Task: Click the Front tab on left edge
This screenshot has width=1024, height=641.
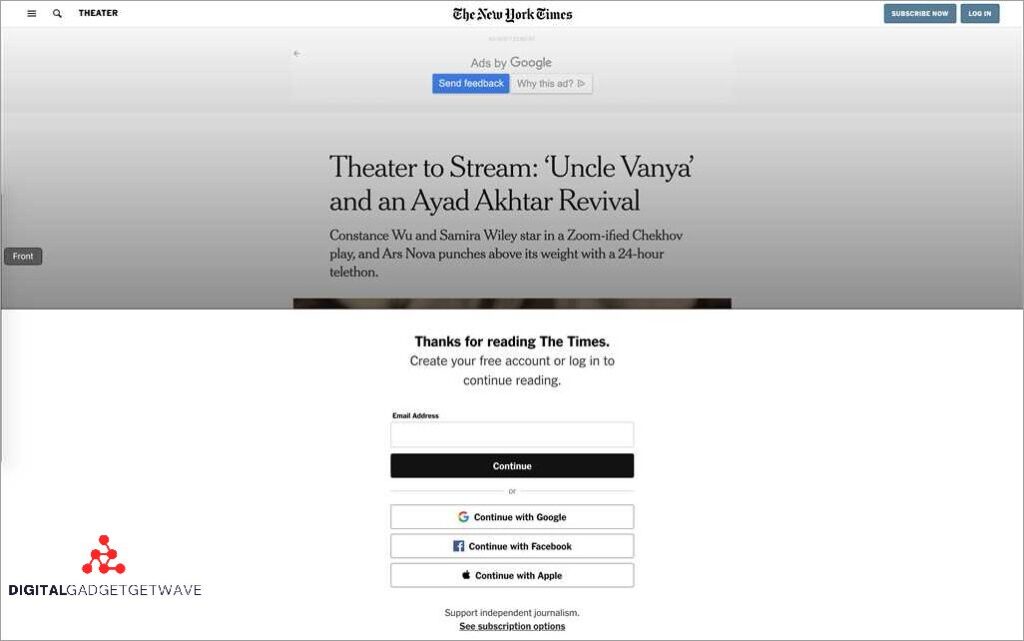Action: (x=23, y=257)
